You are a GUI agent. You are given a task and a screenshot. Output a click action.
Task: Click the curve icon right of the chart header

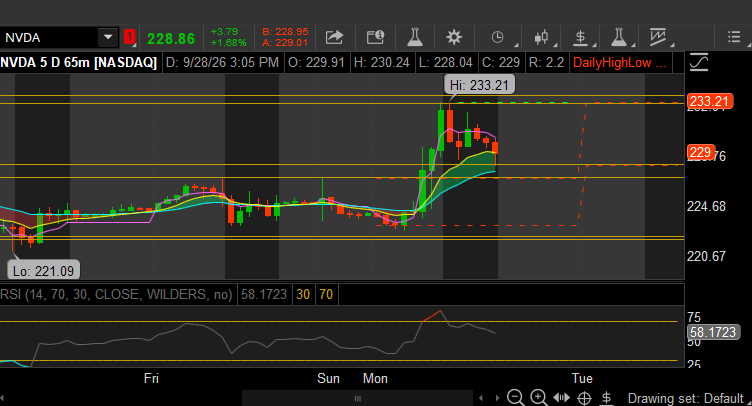(699, 62)
